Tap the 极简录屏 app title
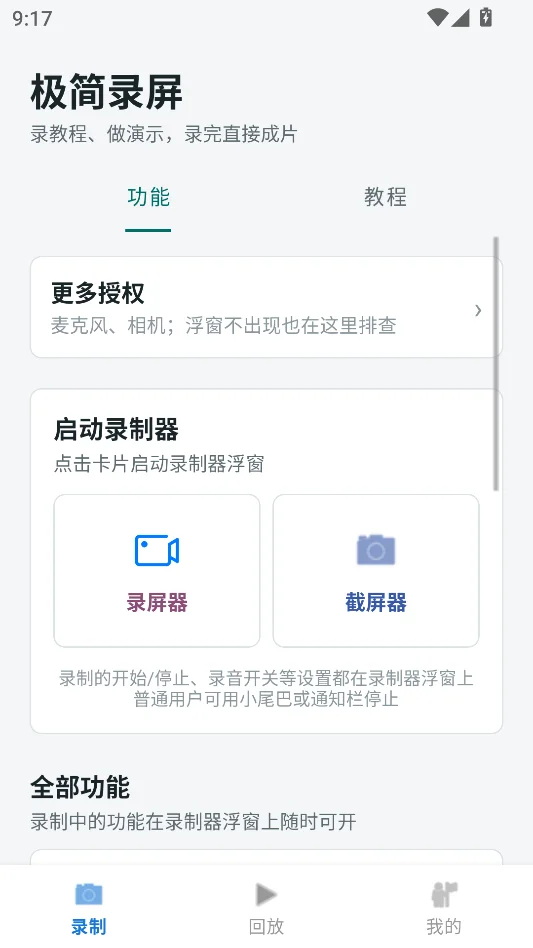 [106, 93]
